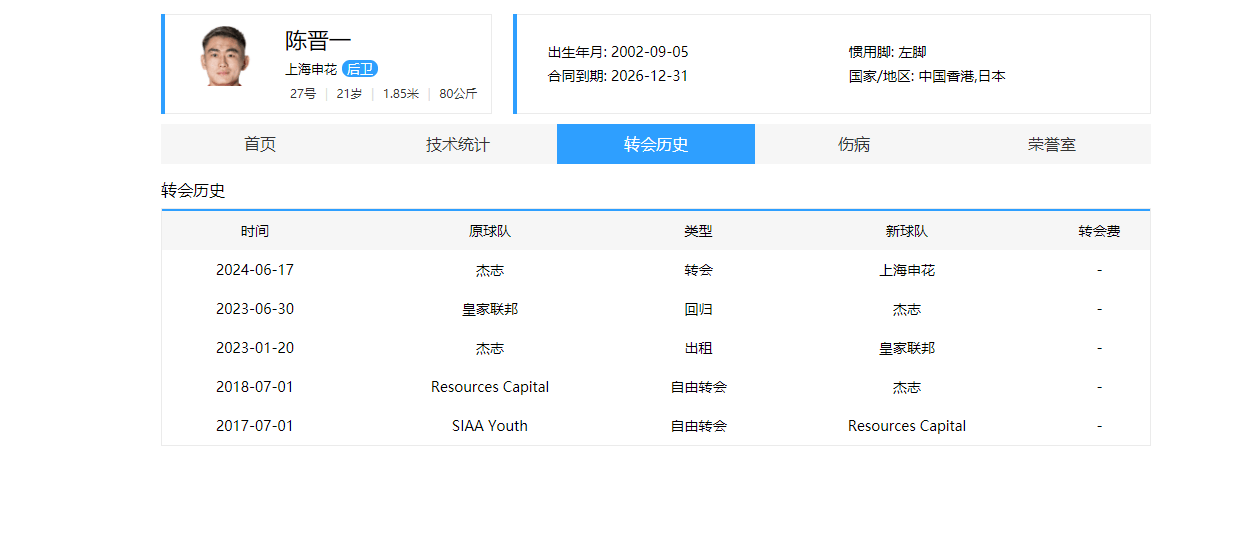
Task: Click the 类型 column header
Action: pyautogui.click(x=698, y=231)
